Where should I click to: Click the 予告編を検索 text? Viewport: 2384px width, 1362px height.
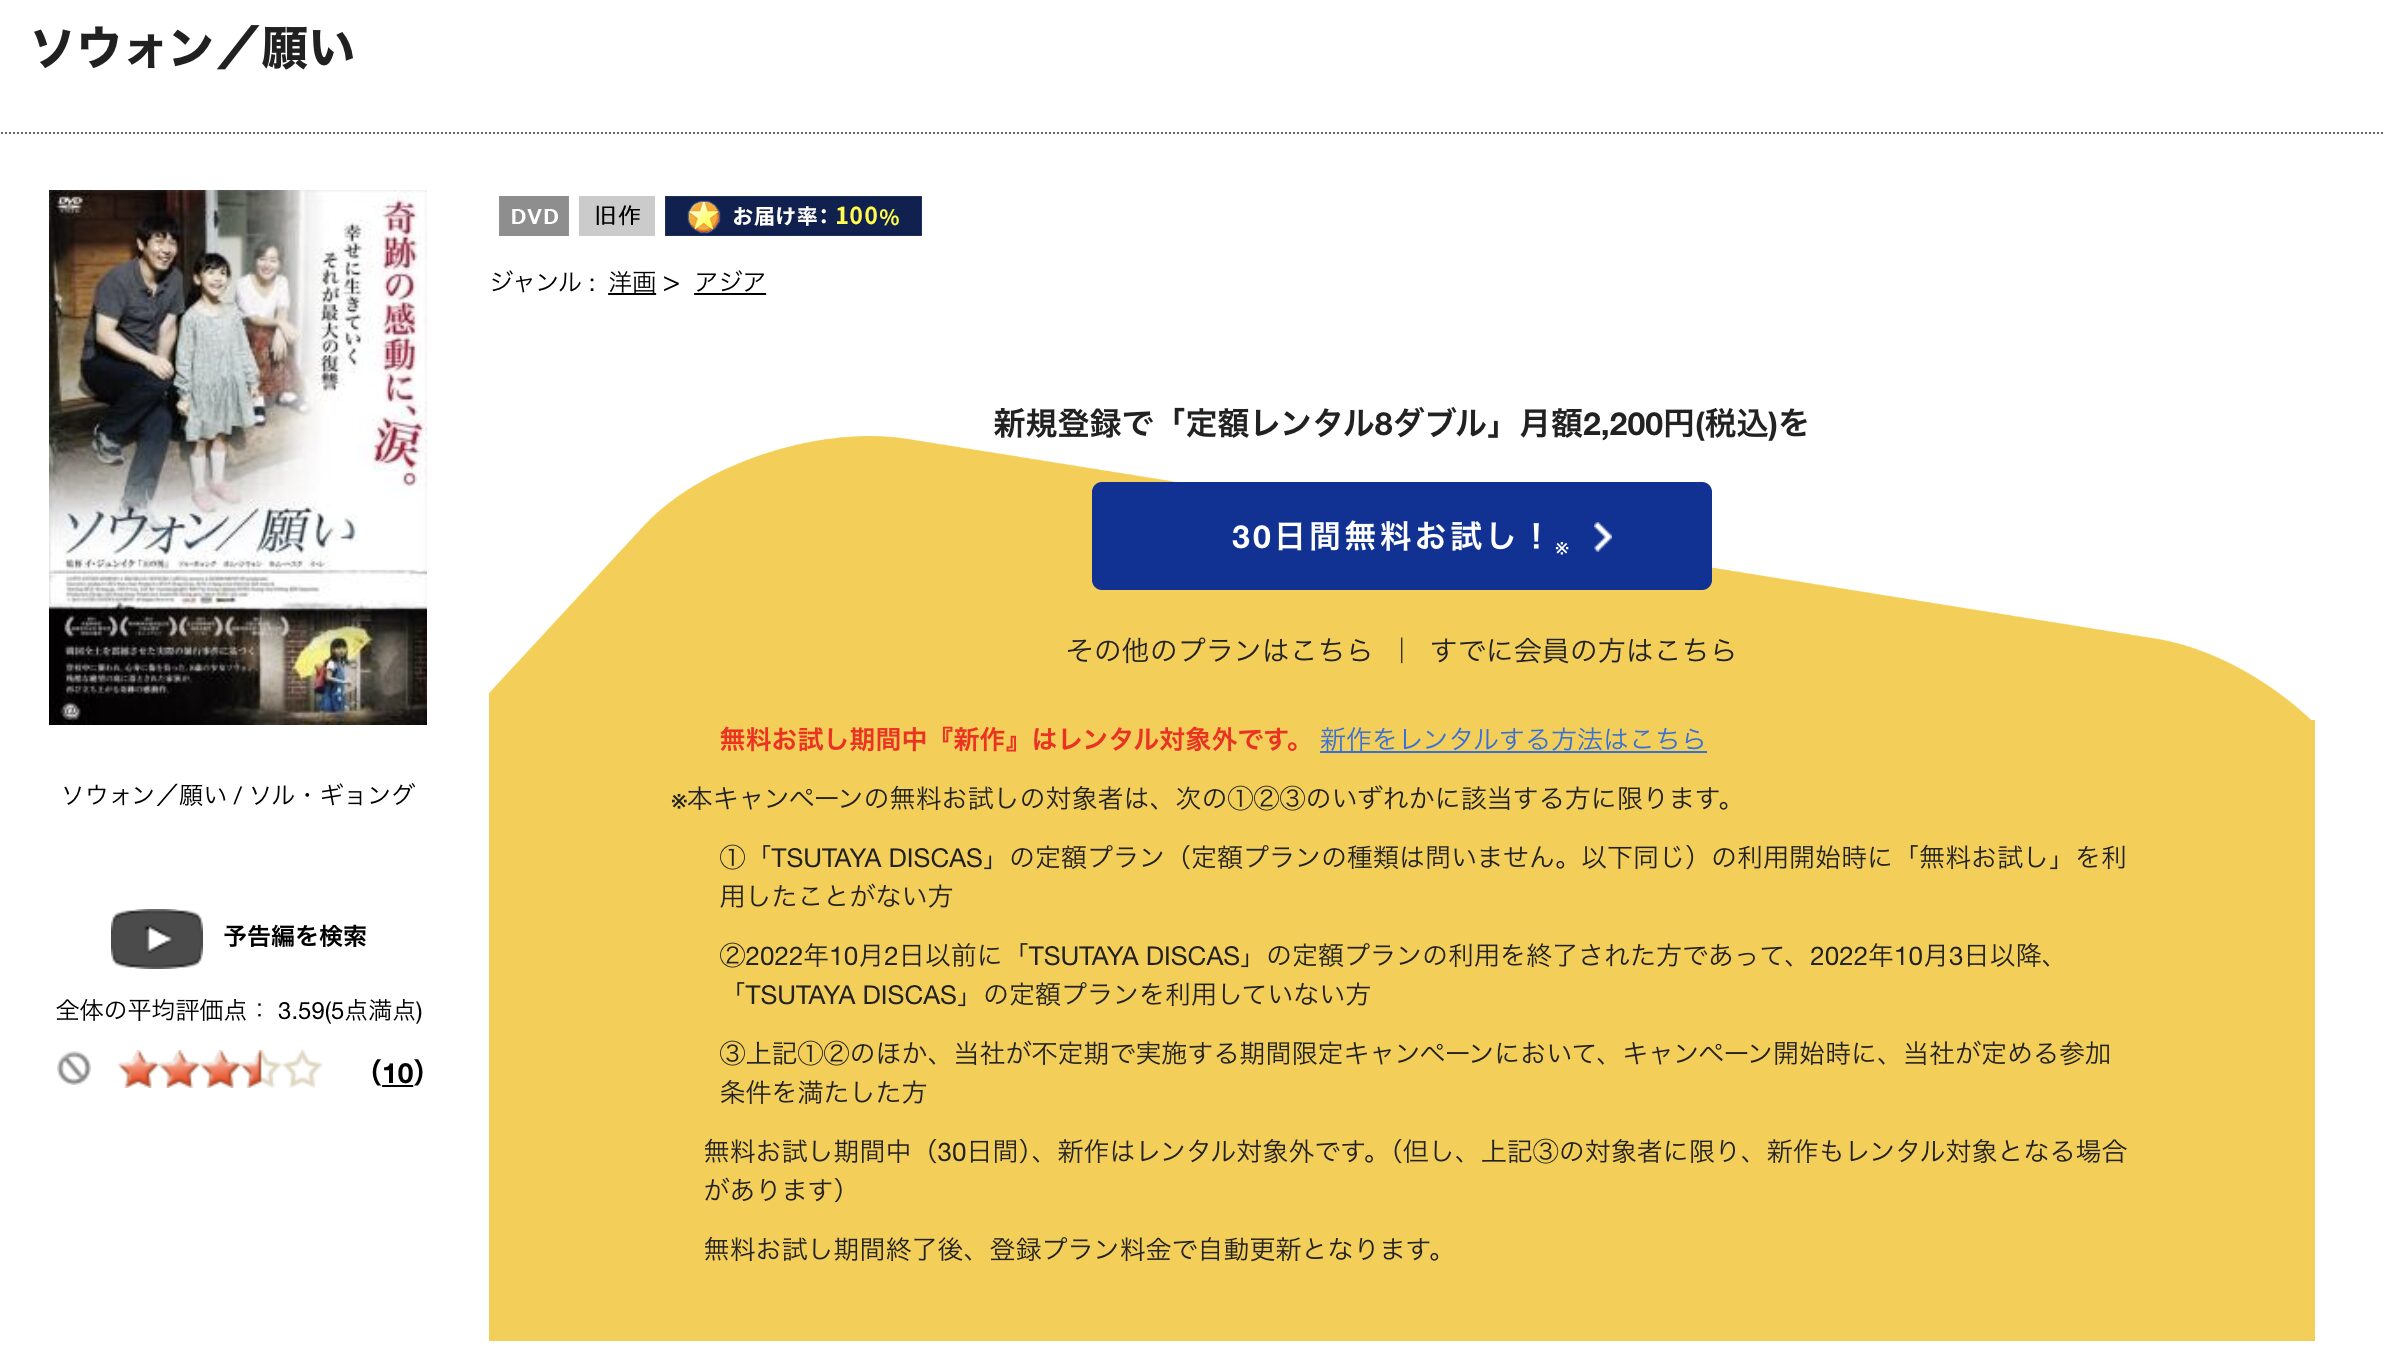[x=295, y=937]
